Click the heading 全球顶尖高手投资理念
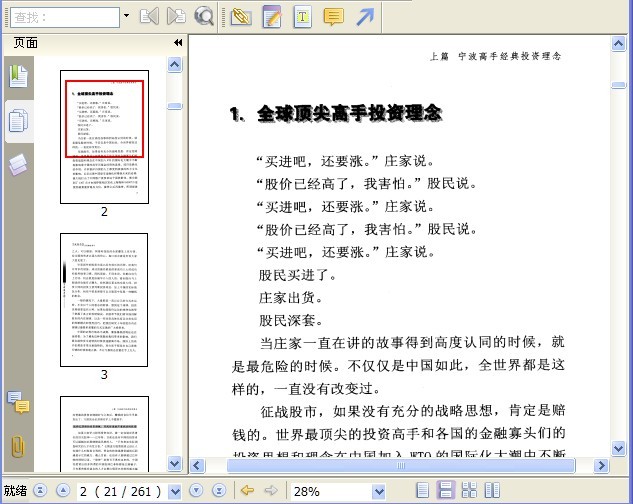Screen dimensions: 633x504 [x=350, y=113]
